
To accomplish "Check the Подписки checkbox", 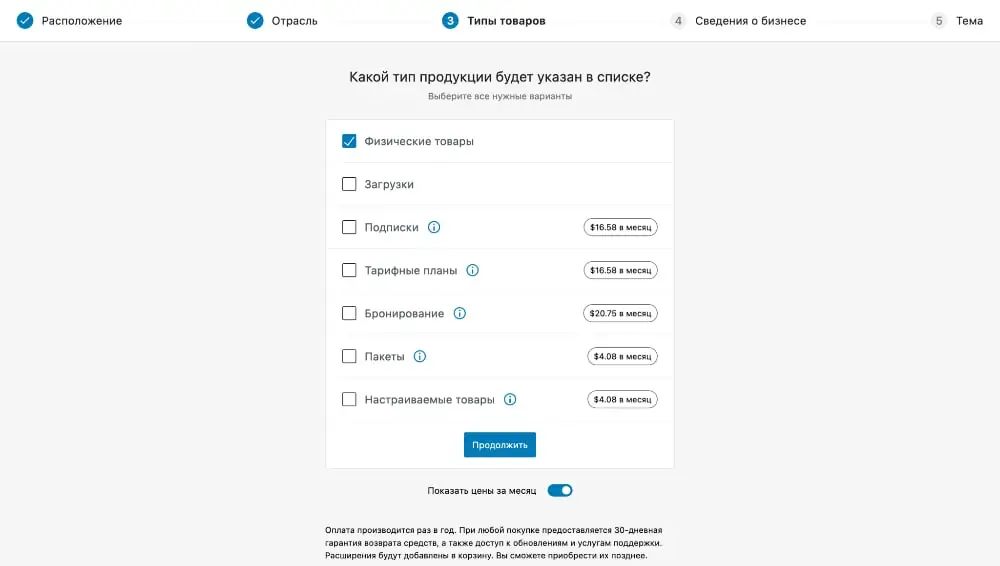I will [x=349, y=227].
